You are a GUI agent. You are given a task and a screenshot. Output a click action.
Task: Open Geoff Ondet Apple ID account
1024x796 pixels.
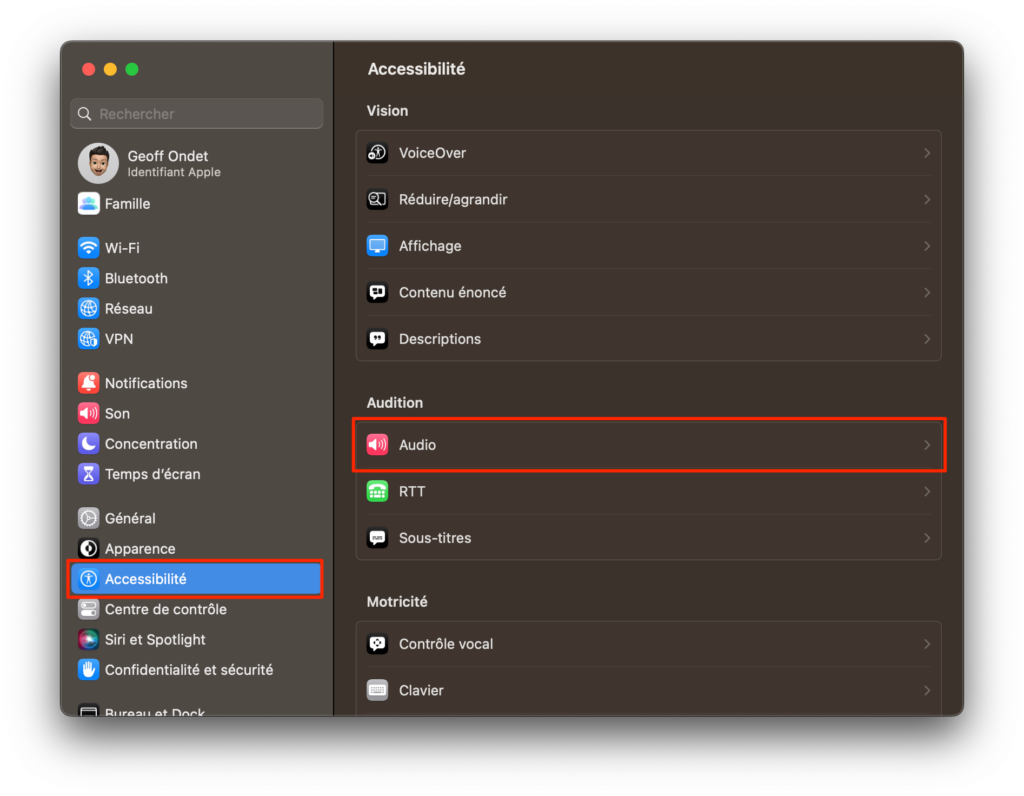click(196, 163)
